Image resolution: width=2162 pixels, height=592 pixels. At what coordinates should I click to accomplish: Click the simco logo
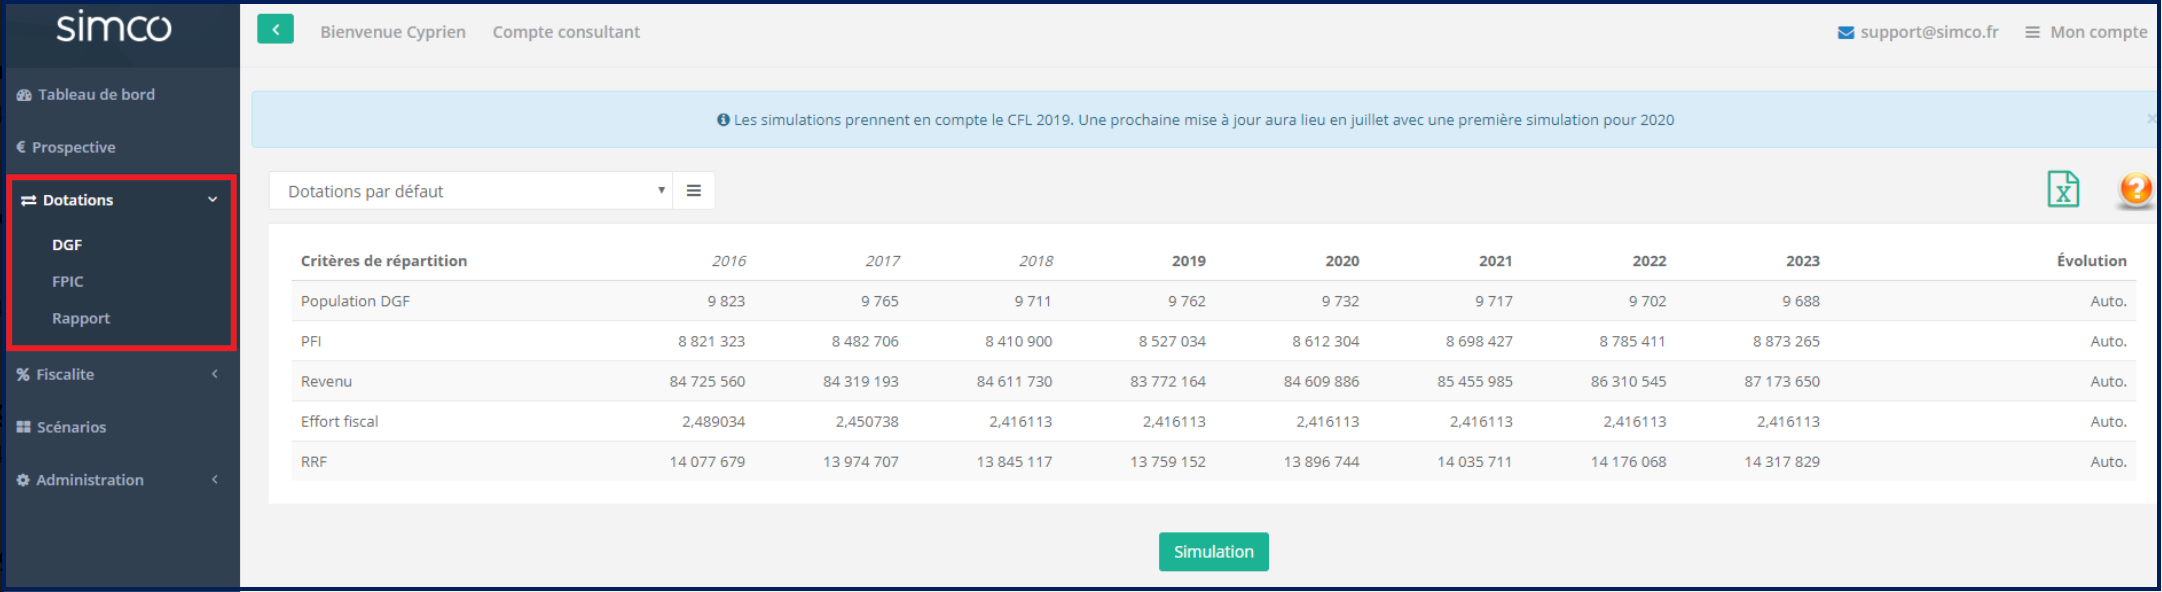[114, 27]
